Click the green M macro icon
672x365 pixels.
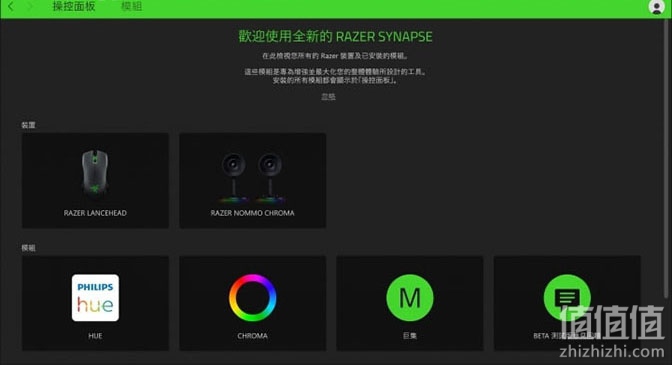[410, 298]
